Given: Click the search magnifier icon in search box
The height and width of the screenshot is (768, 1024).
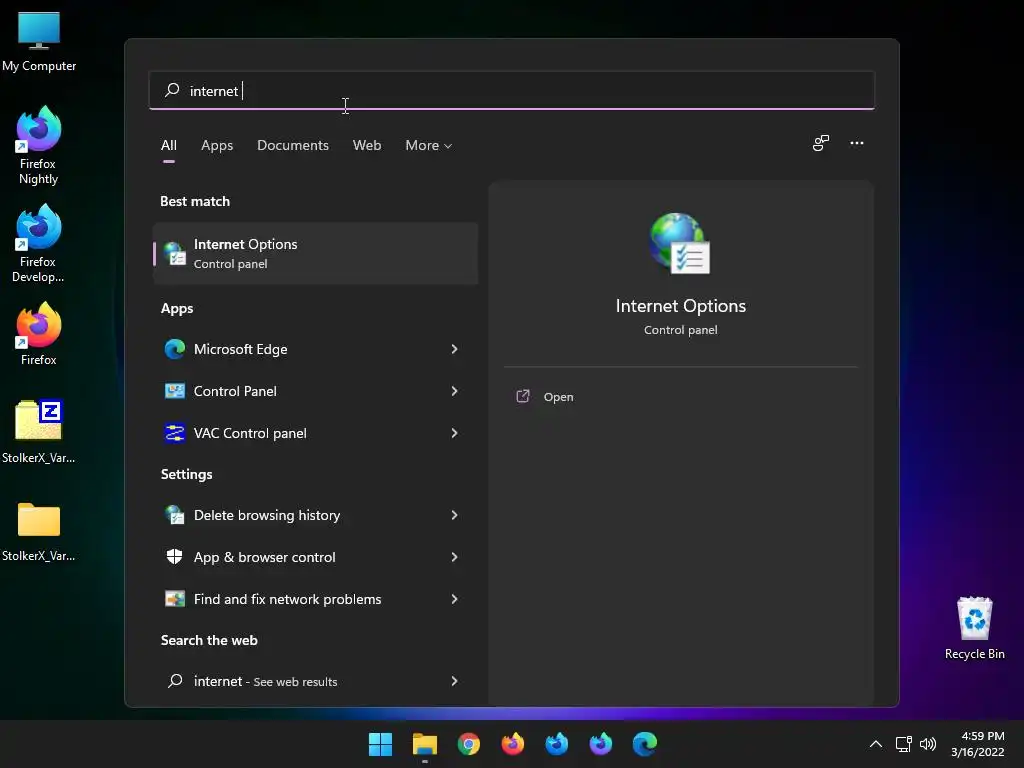Looking at the screenshot, I should tap(172, 90).
